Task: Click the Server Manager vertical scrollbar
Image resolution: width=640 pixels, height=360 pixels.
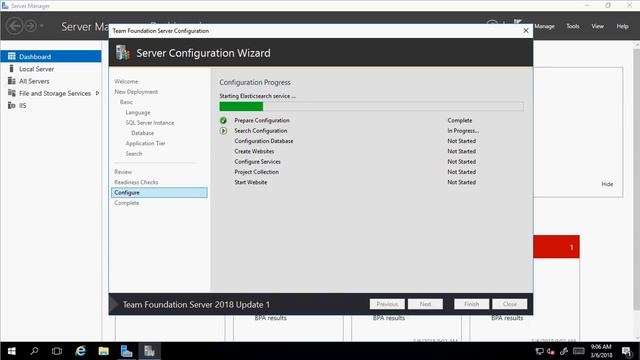Action: (636, 180)
